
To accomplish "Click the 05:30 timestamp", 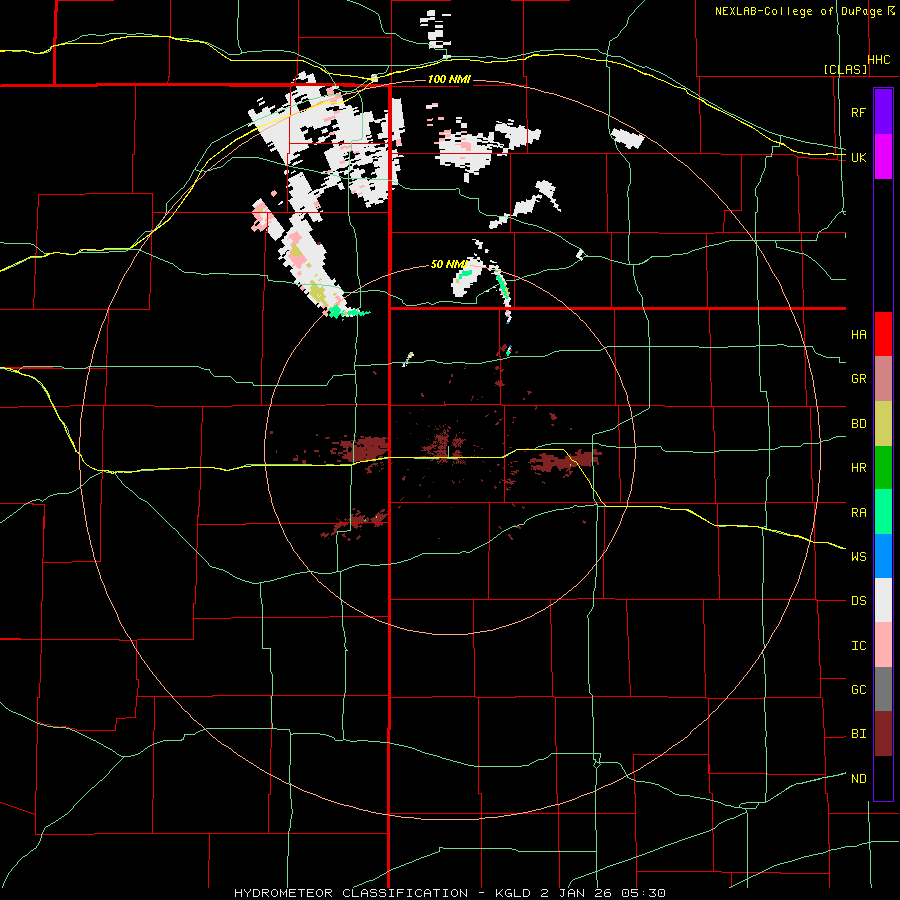I will 643,893.
